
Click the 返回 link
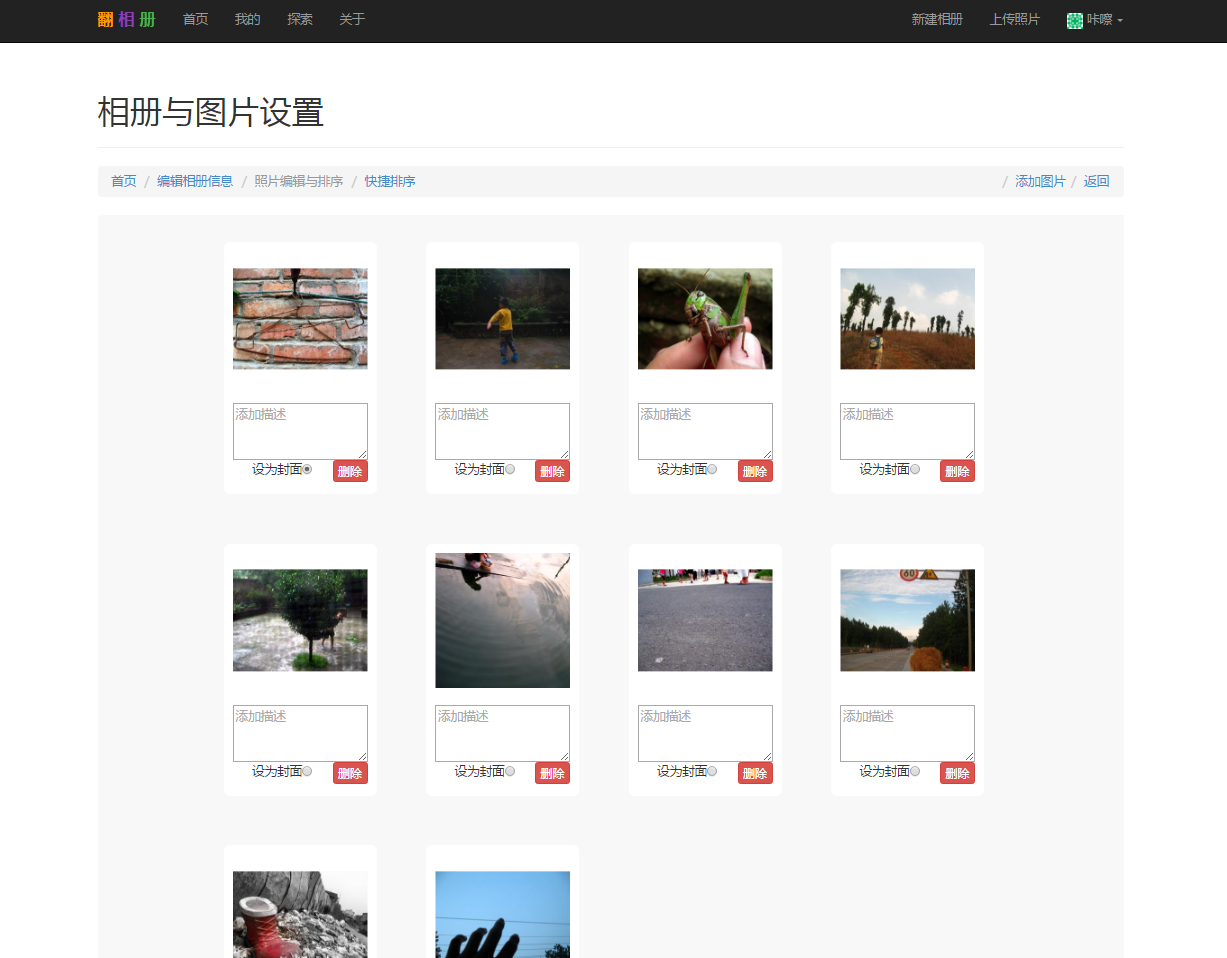click(x=1097, y=181)
